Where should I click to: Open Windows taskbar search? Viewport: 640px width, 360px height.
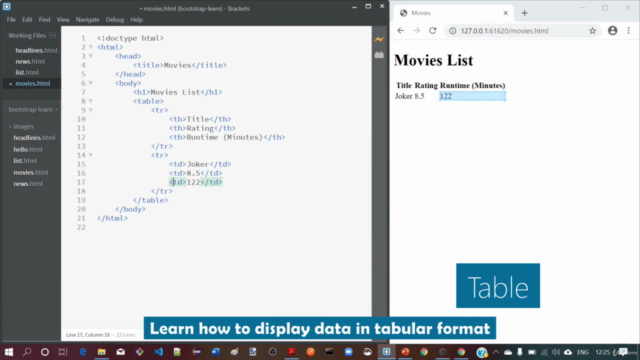point(27,352)
